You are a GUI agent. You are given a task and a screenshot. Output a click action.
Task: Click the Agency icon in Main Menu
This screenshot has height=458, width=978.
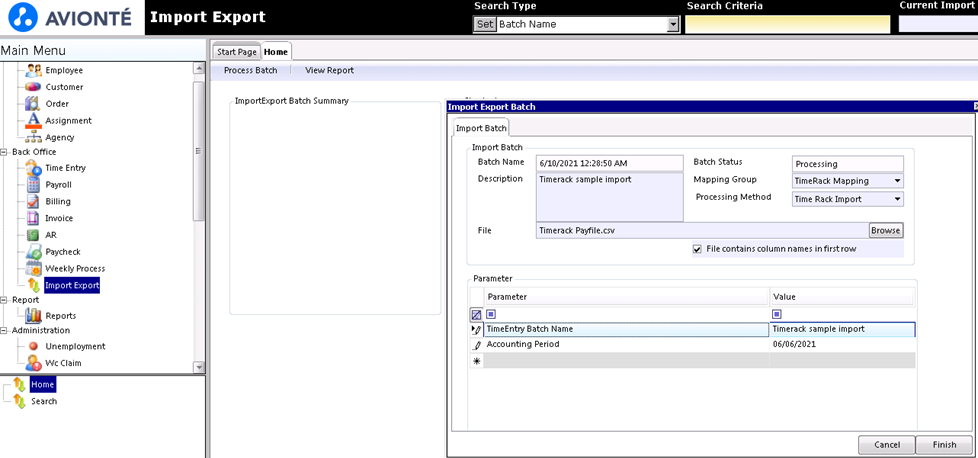coord(34,137)
